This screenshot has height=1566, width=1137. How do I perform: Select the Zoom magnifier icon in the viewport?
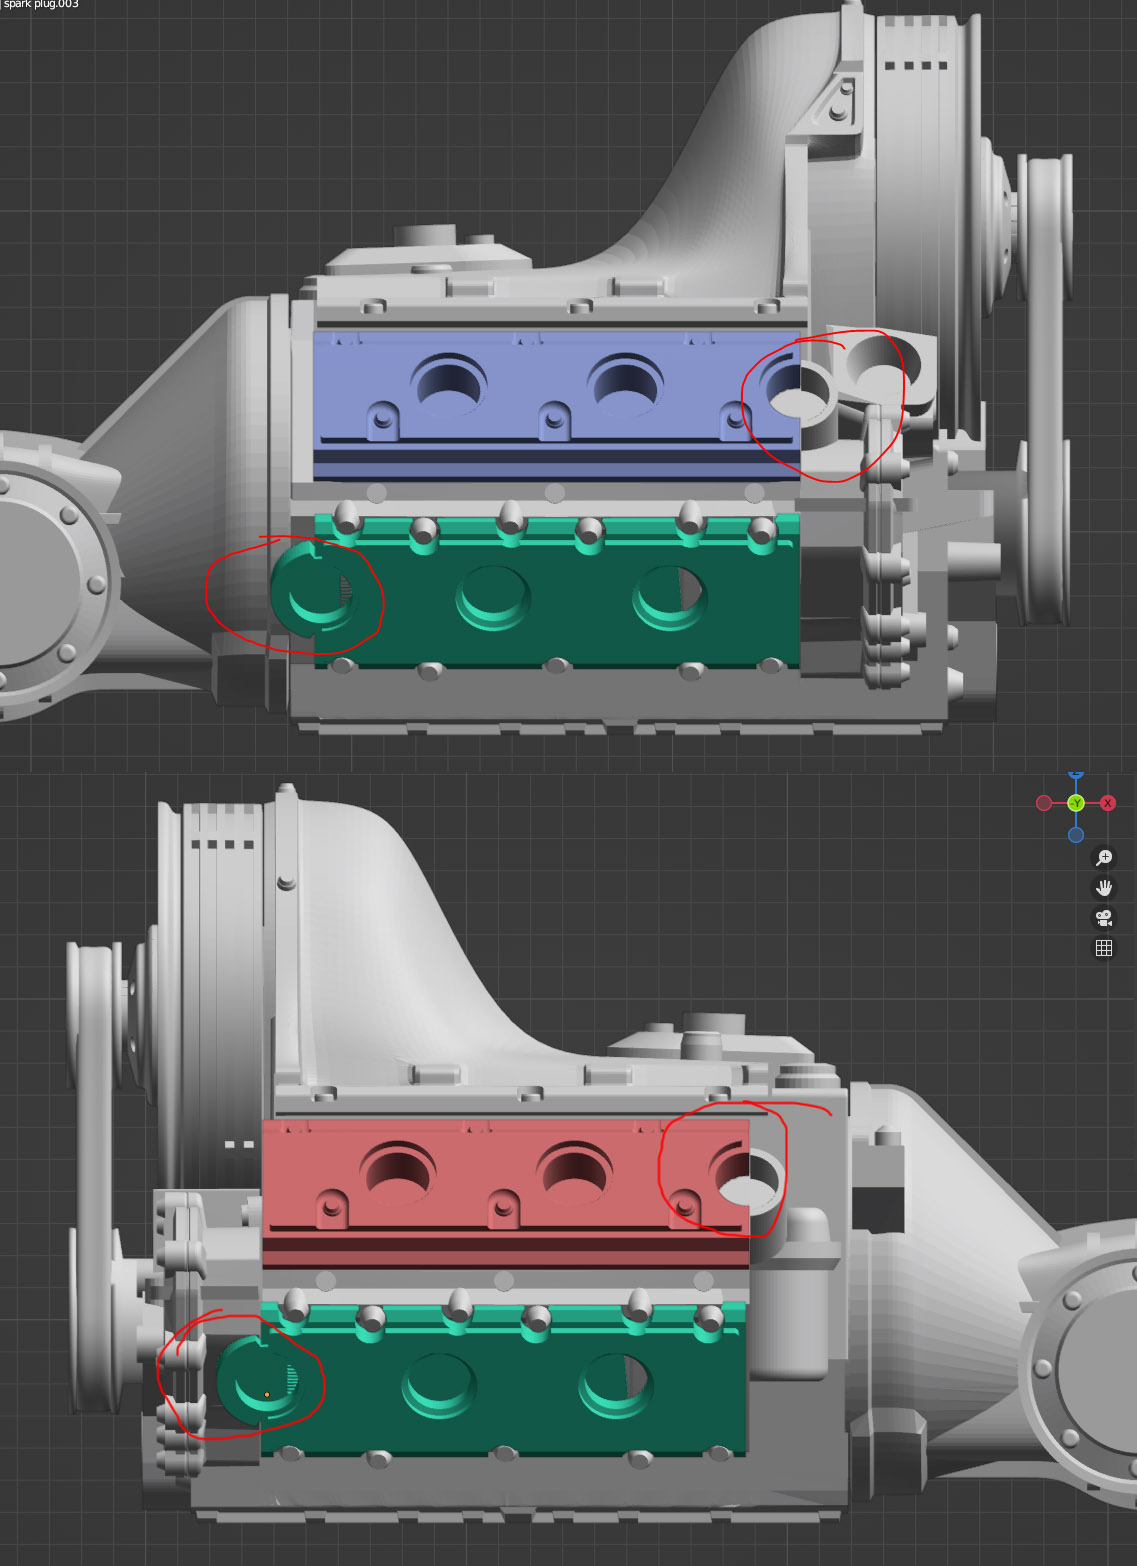point(1104,857)
